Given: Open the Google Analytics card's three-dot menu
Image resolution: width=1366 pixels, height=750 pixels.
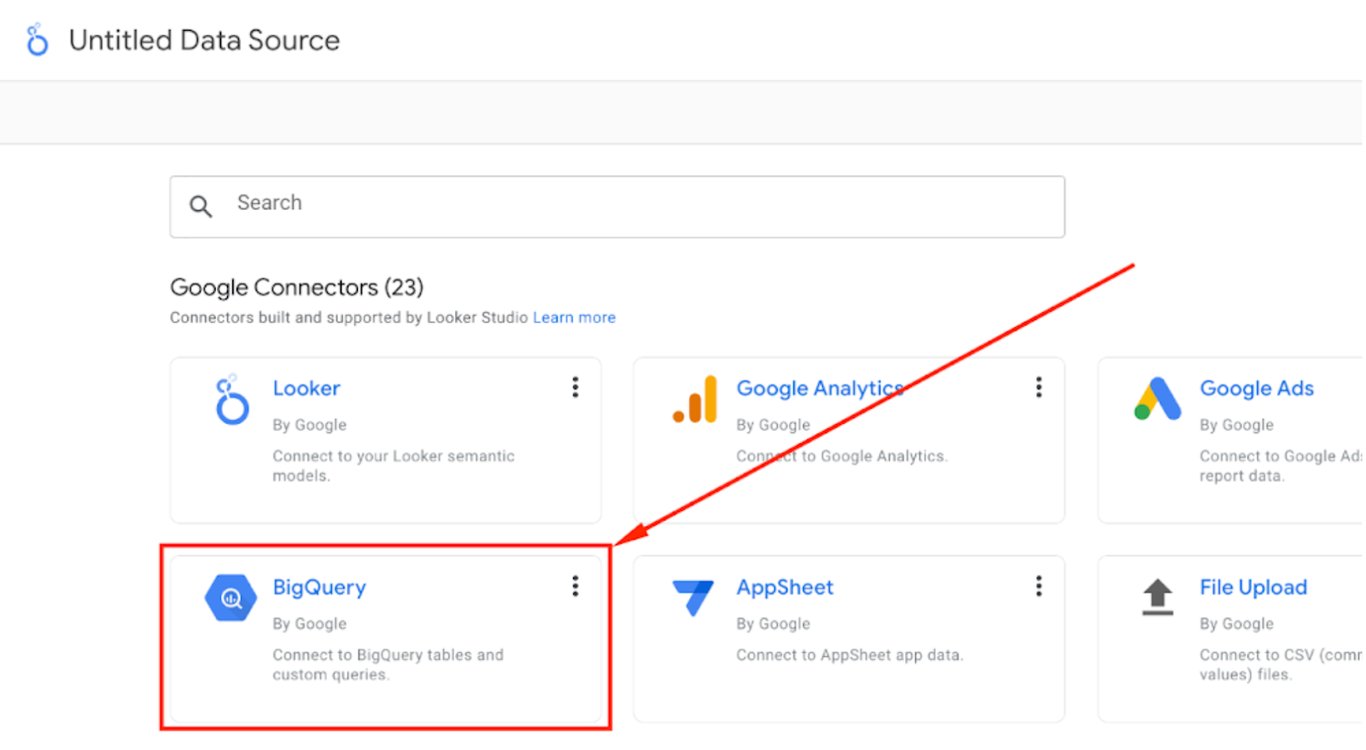Looking at the screenshot, I should click(x=1039, y=387).
